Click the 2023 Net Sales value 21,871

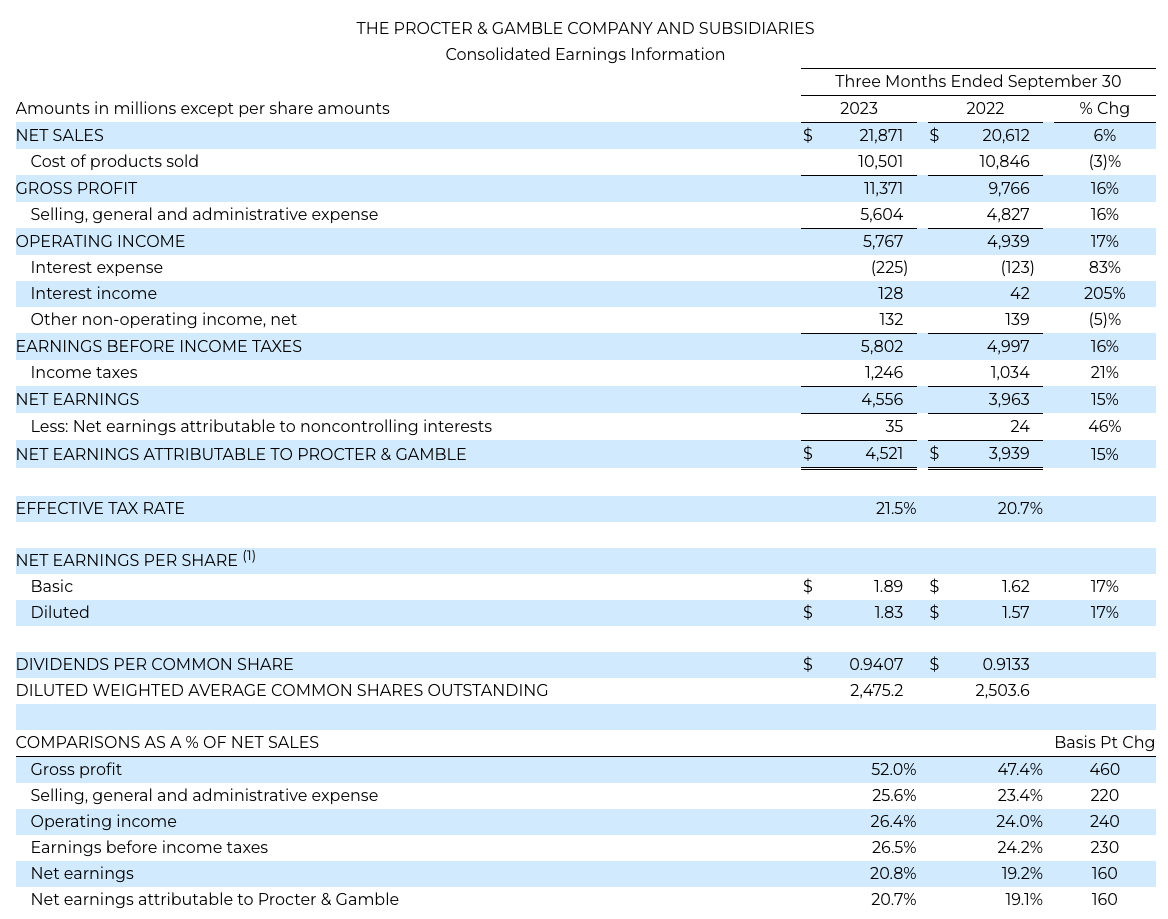pyautogui.click(x=880, y=135)
